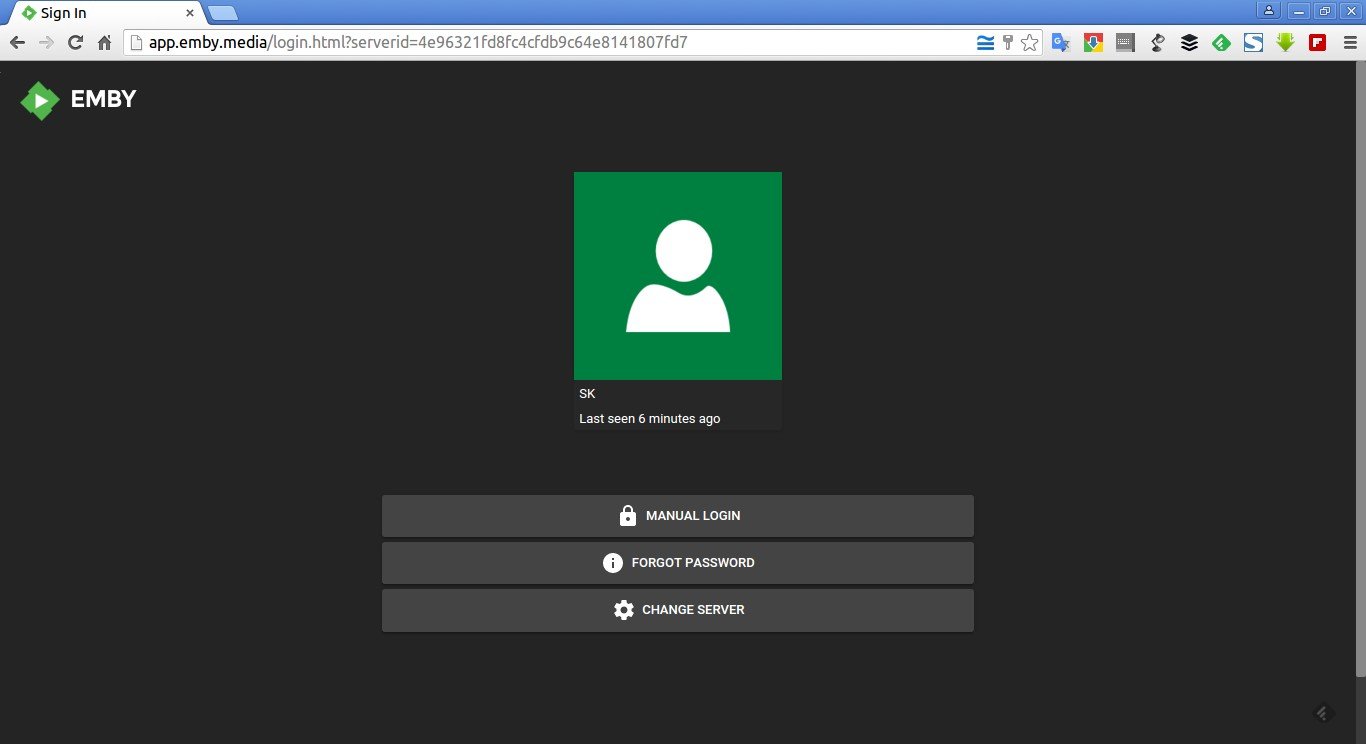
Task: Switch to the Sign In tab
Action: point(105,13)
